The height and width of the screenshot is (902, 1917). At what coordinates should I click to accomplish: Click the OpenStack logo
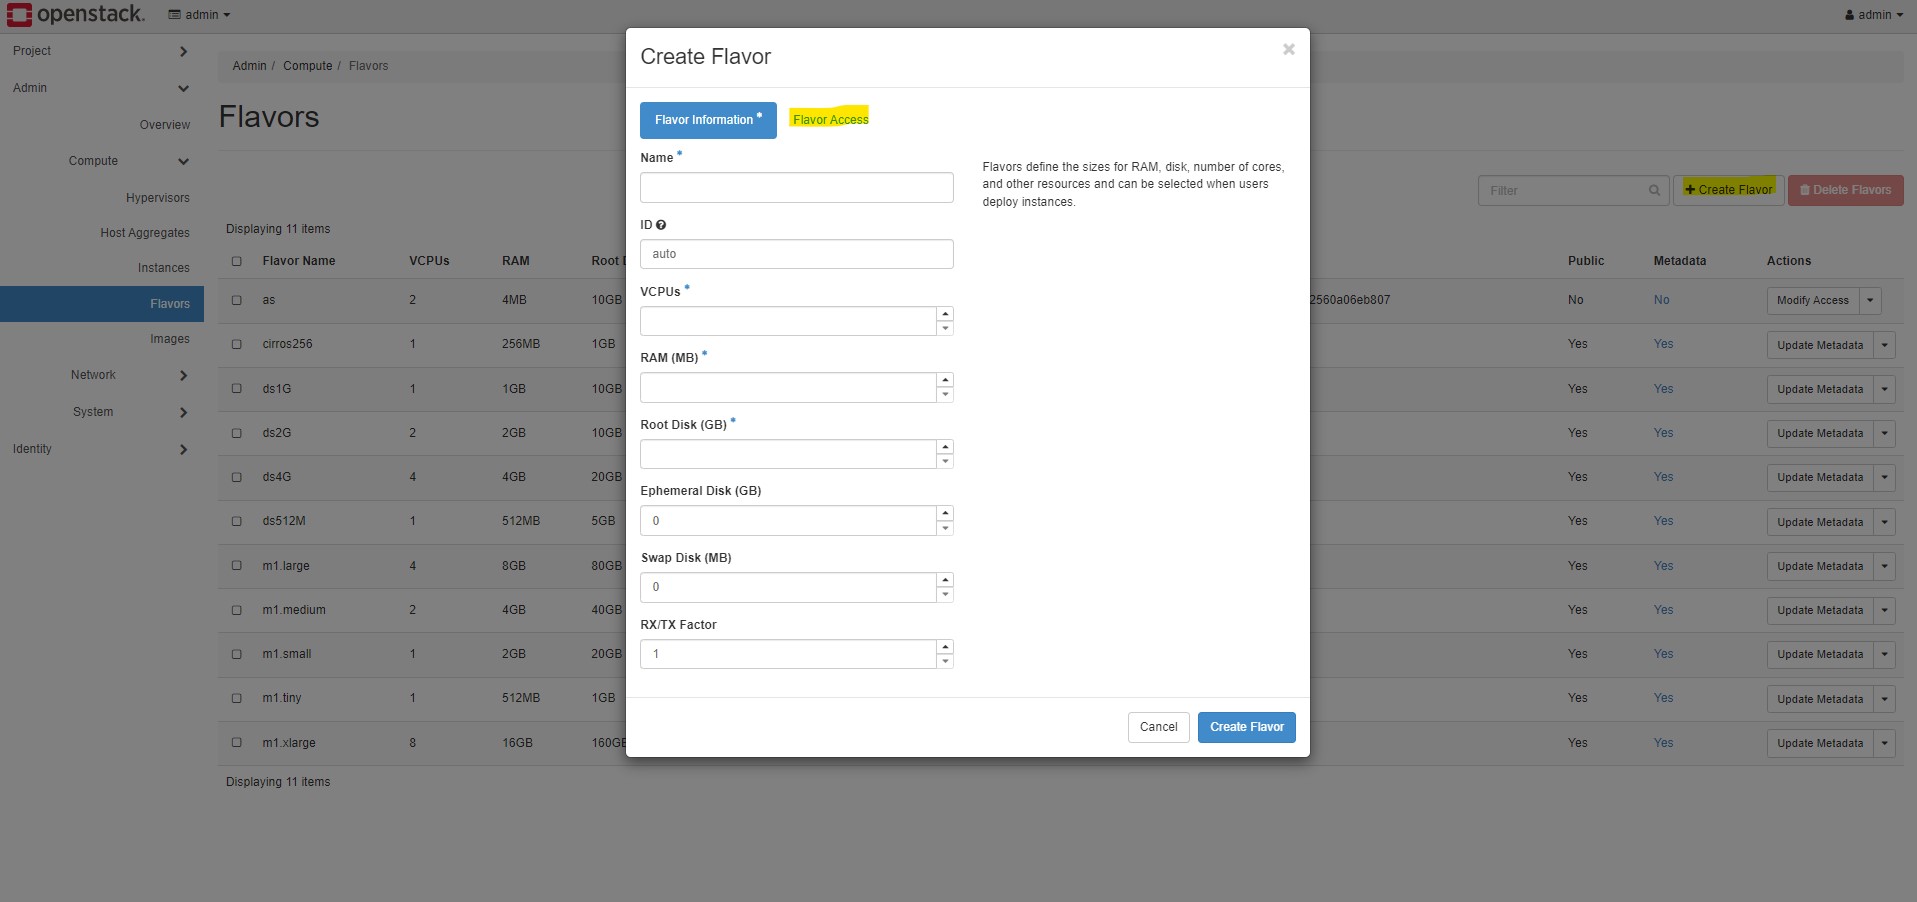76,14
